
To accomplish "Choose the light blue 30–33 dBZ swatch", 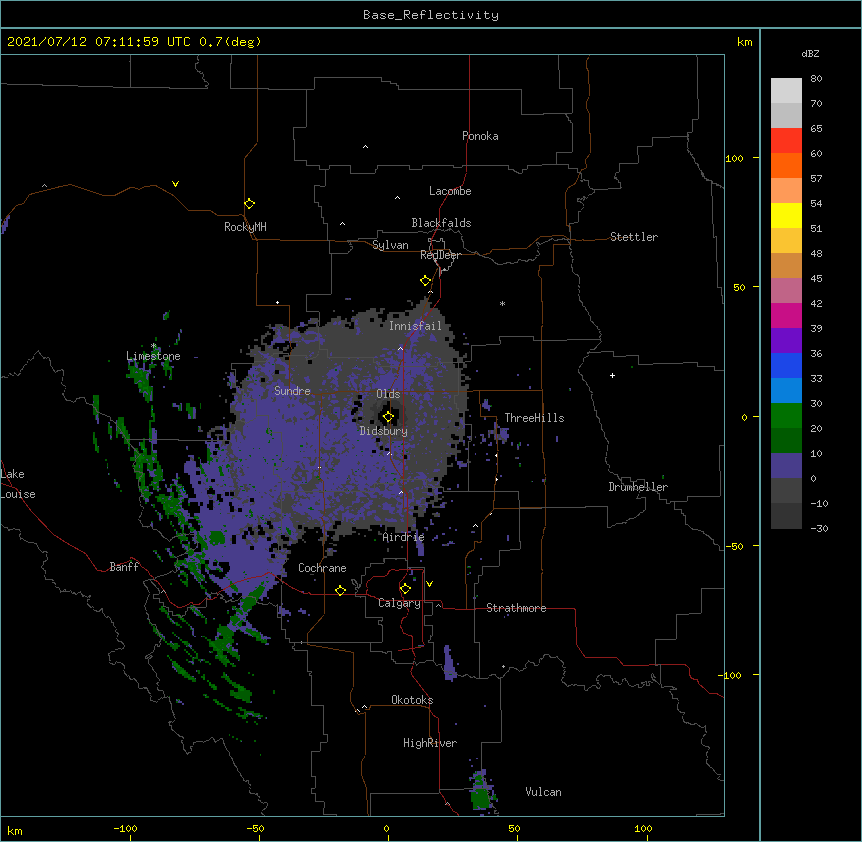I will pos(786,391).
